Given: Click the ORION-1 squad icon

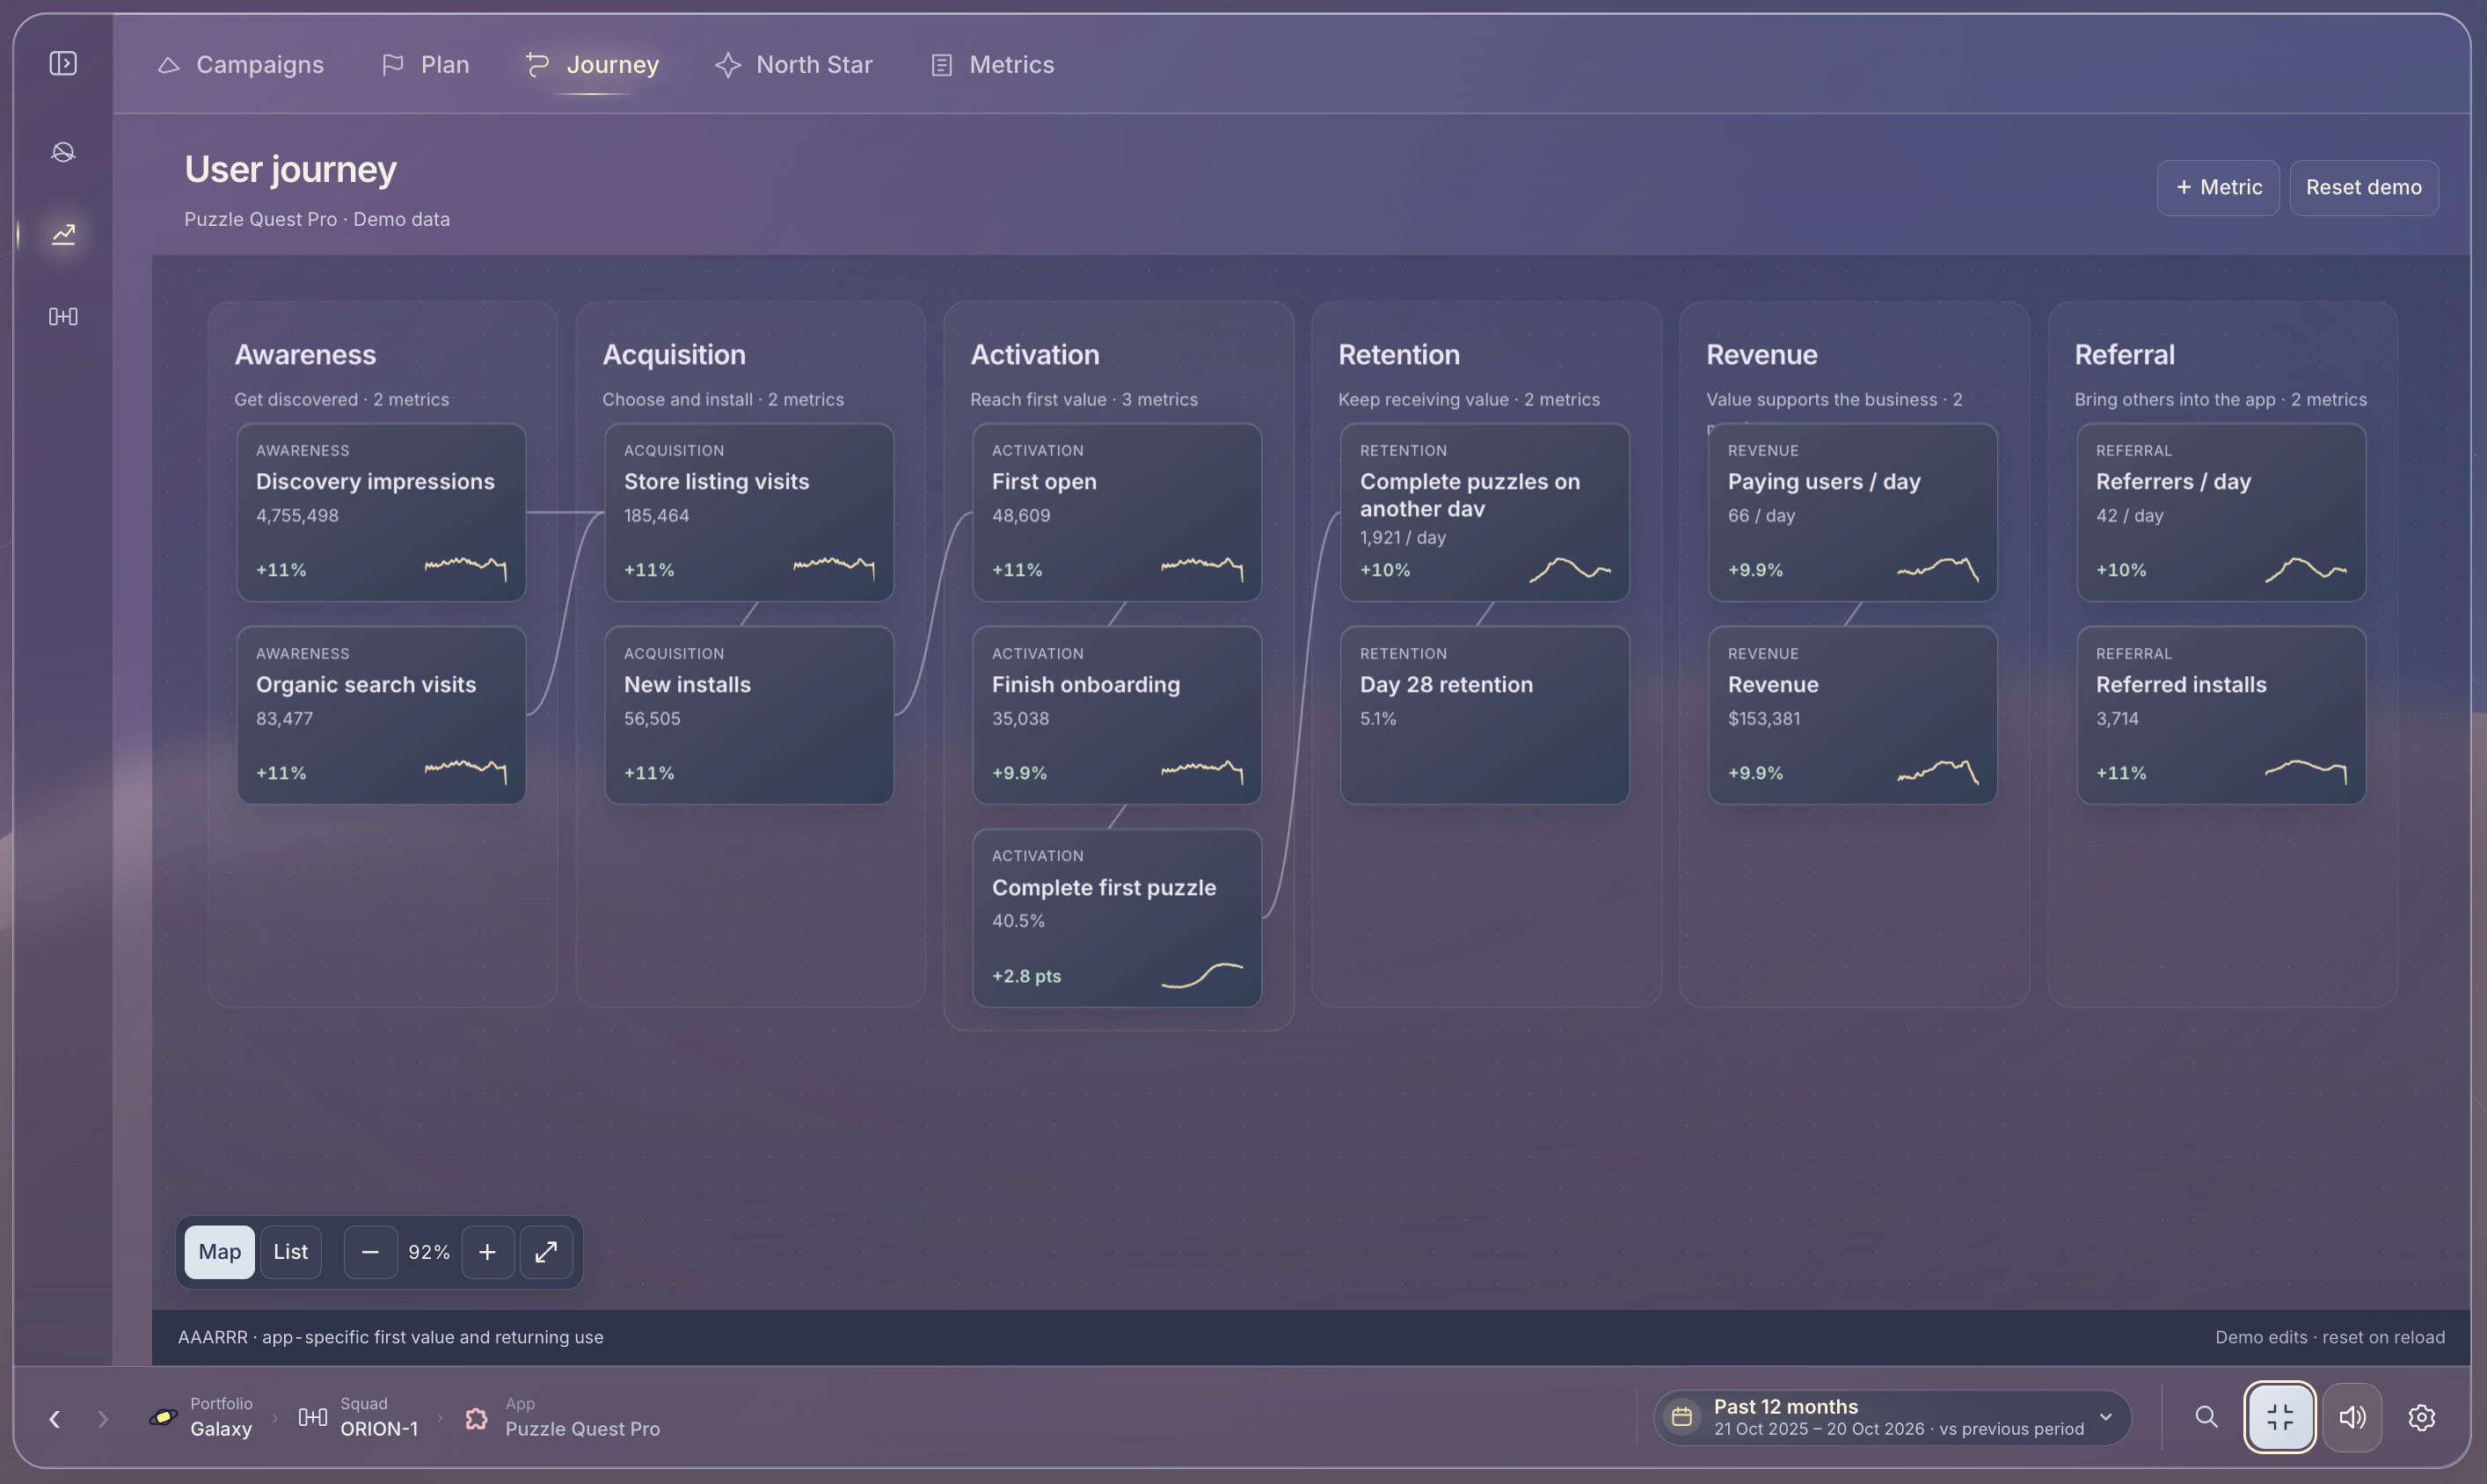Looking at the screenshot, I should (312, 1417).
